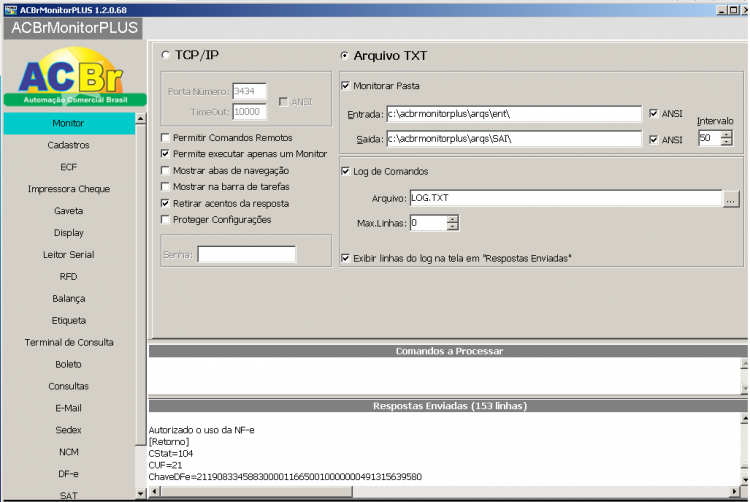Click horizontal scrollbar right arrow in responses
The height and width of the screenshot is (502, 750).
click(x=735, y=491)
